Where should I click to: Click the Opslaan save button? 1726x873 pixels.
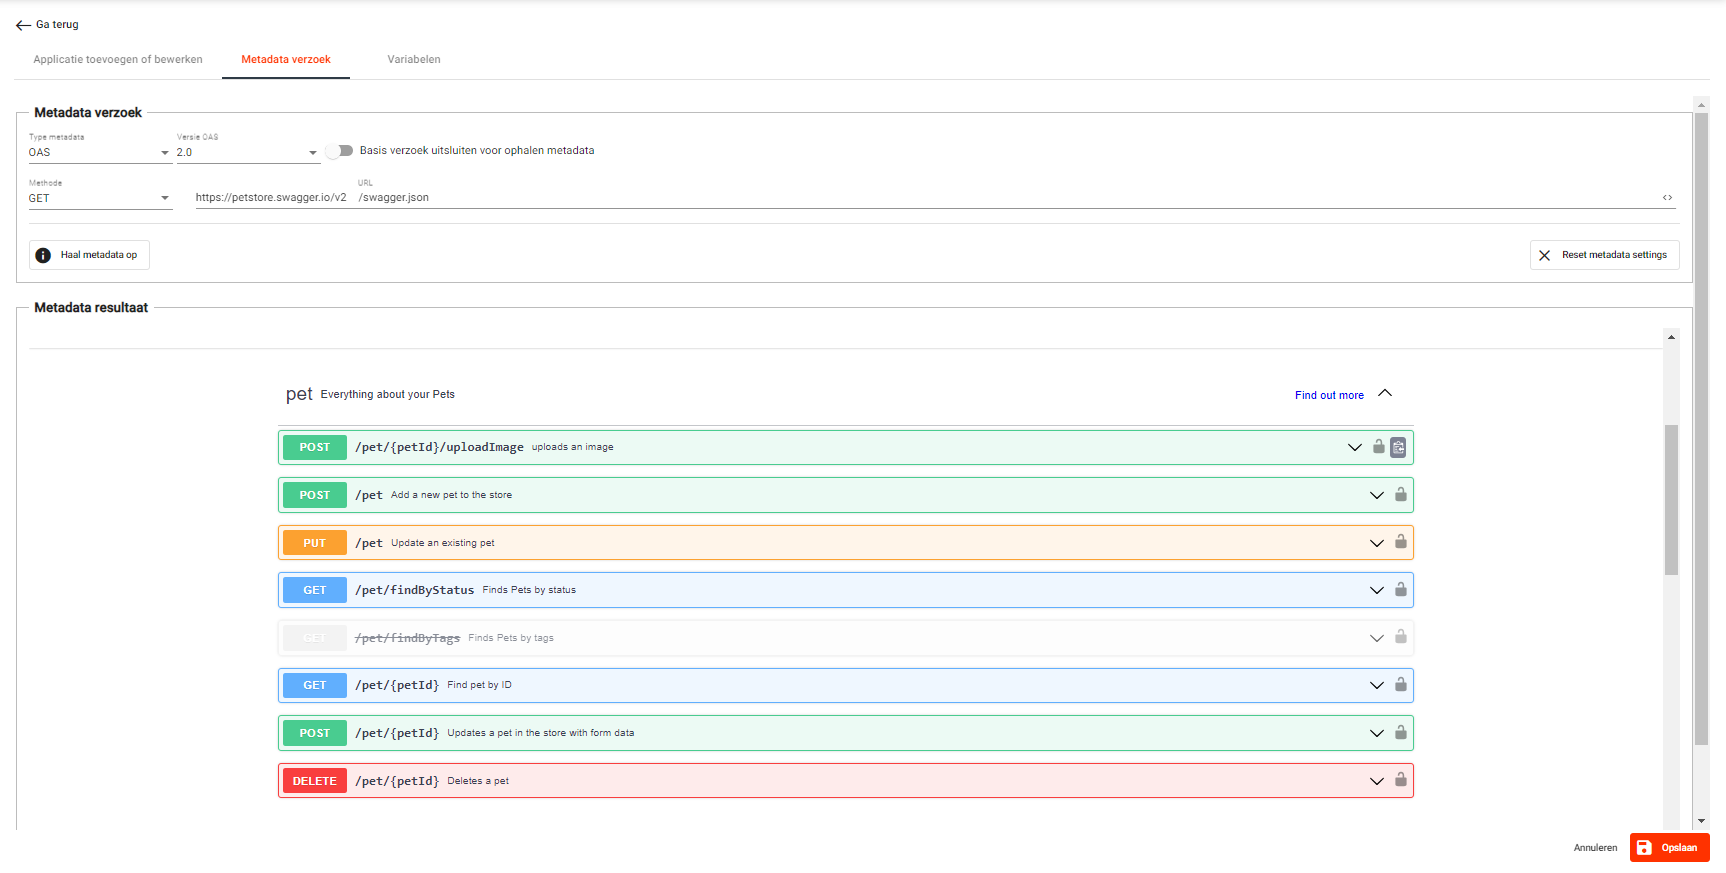point(1669,848)
